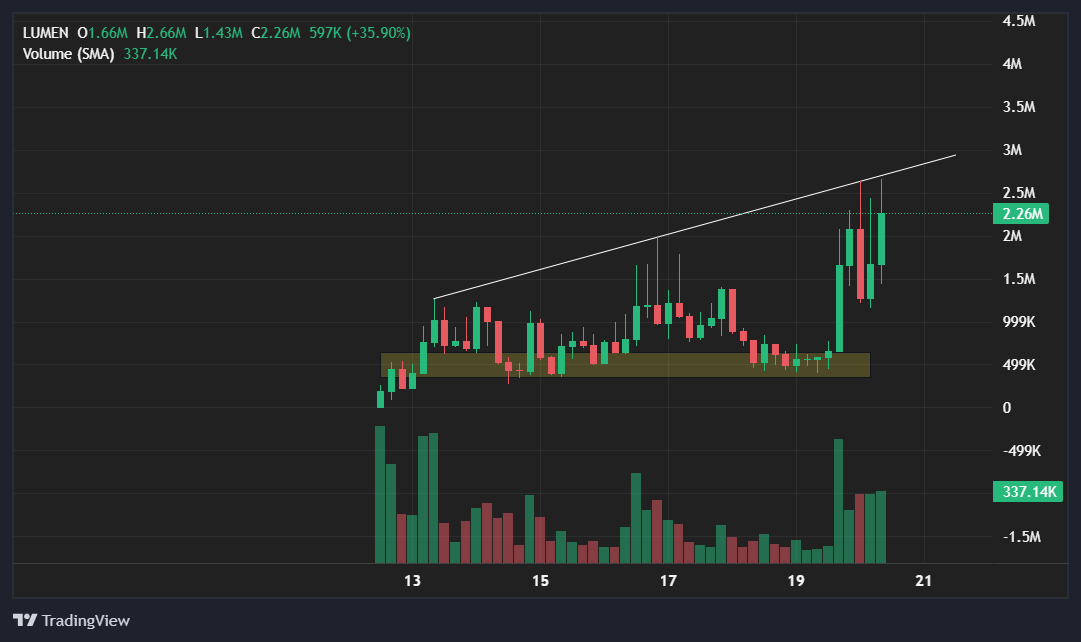Click the TradingView logo link
The image size is (1081, 642).
[72, 621]
